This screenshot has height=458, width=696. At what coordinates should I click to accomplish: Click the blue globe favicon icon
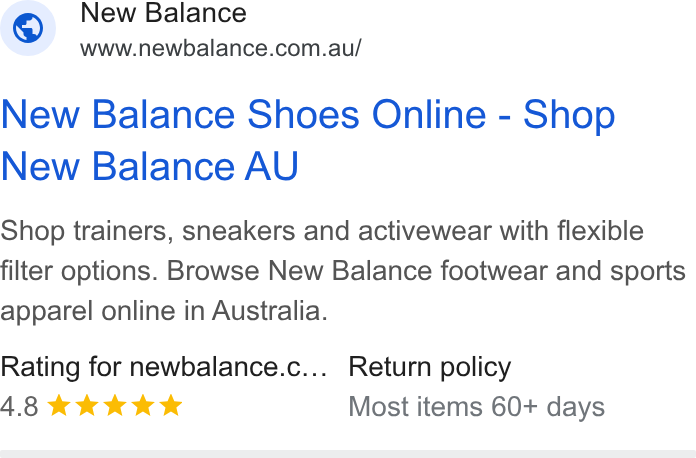[28, 28]
